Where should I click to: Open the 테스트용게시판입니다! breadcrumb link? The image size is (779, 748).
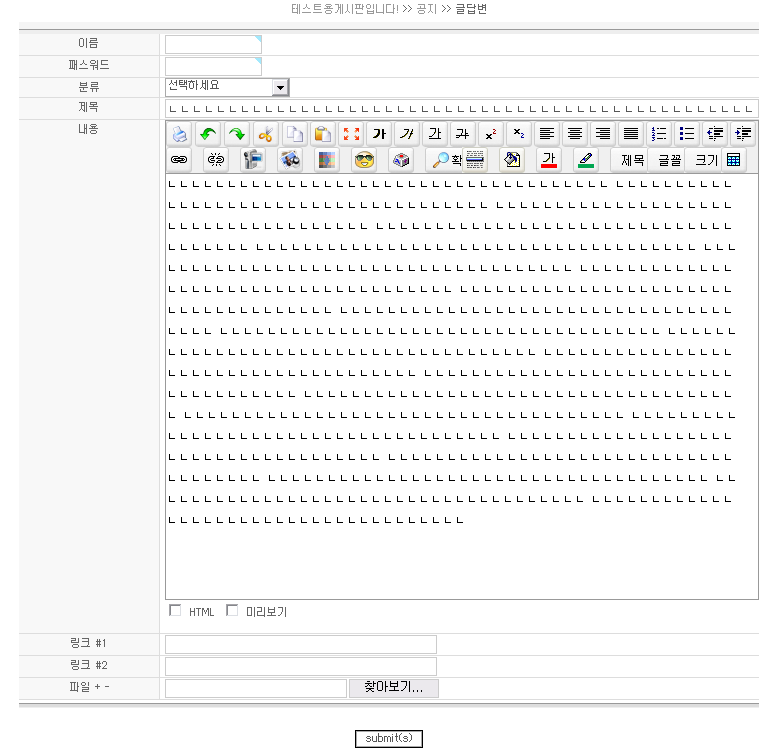pos(345,9)
